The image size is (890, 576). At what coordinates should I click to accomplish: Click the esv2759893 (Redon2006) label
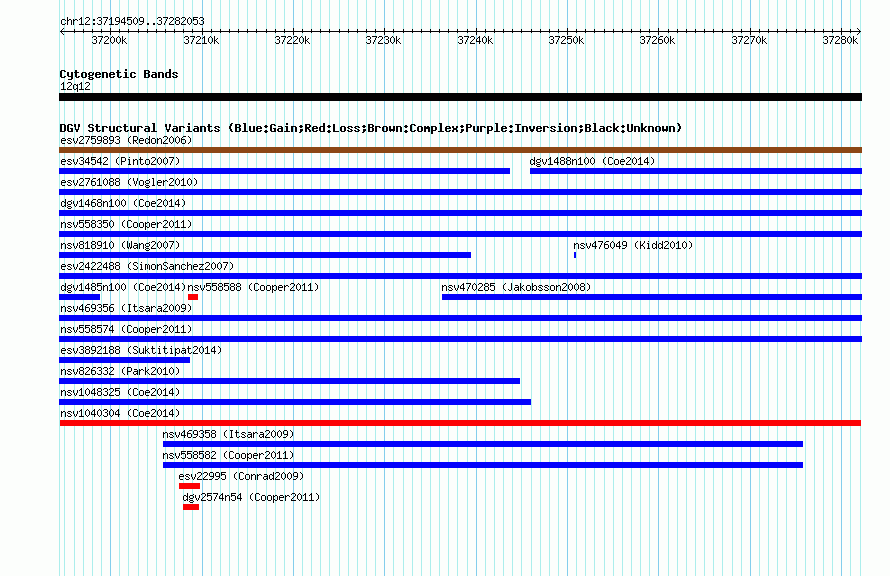(126, 140)
